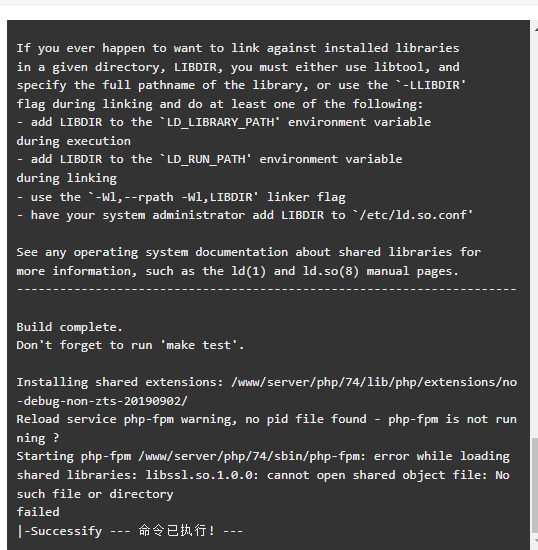Click the 'Build complete.' line
Image resolution: width=538 pixels, height=550 pixels.
69,327
